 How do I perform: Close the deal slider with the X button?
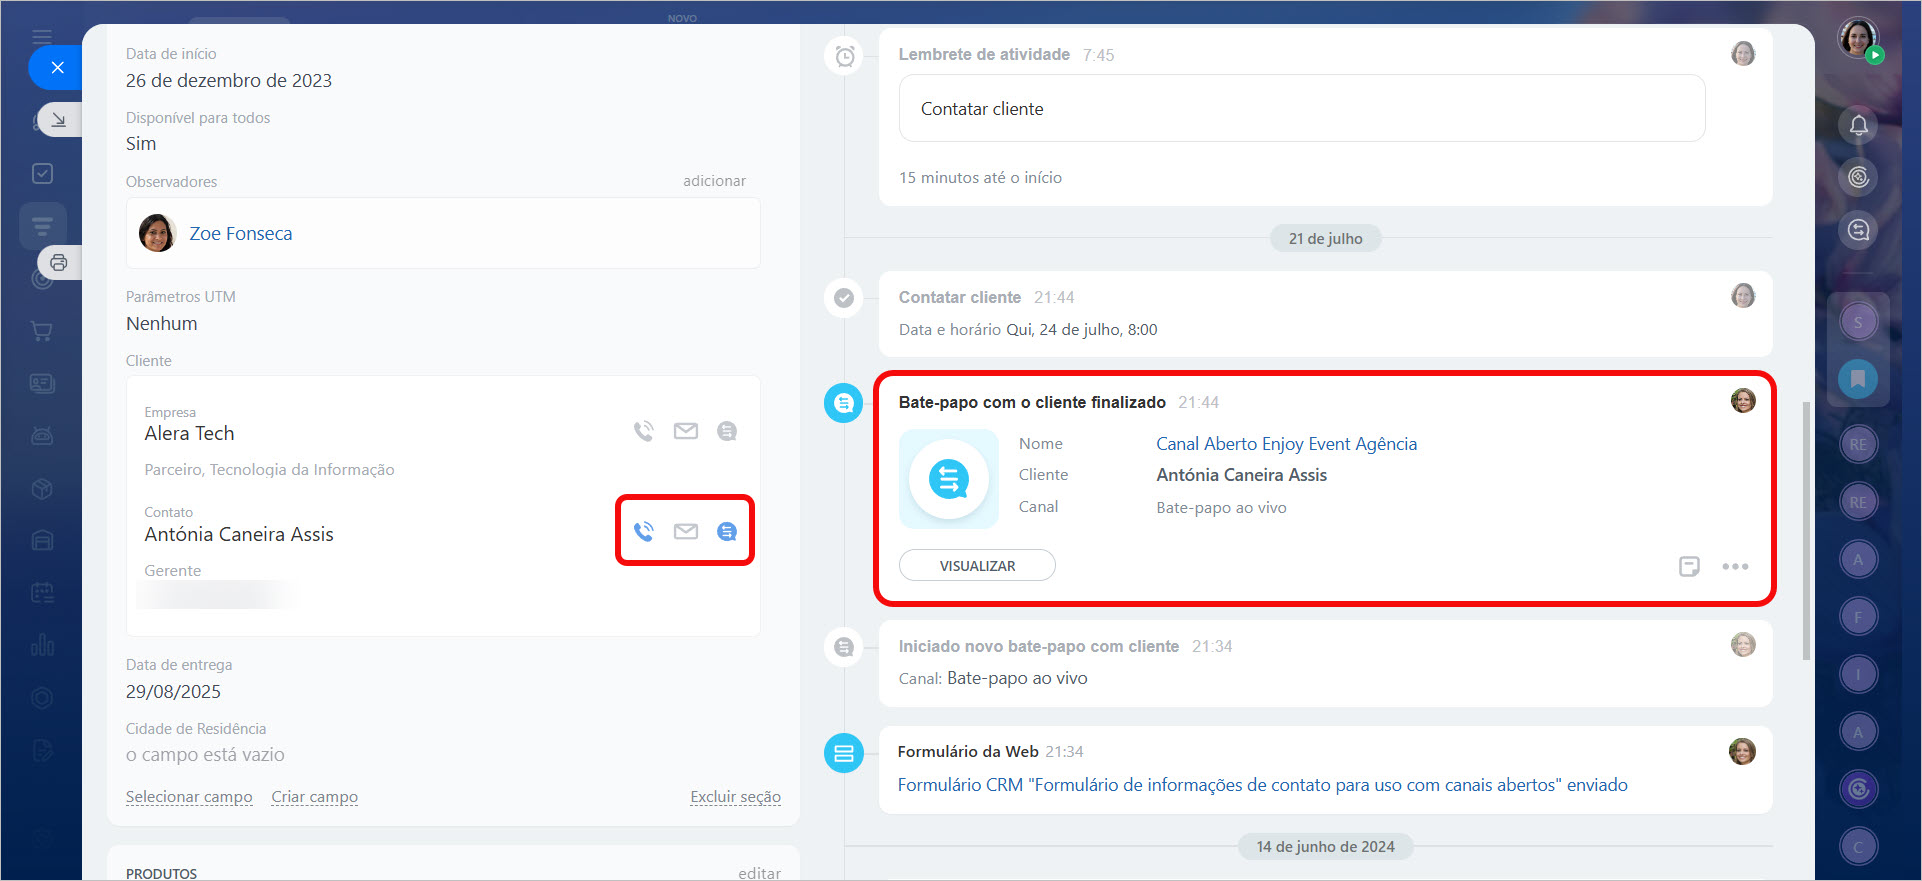click(x=57, y=68)
